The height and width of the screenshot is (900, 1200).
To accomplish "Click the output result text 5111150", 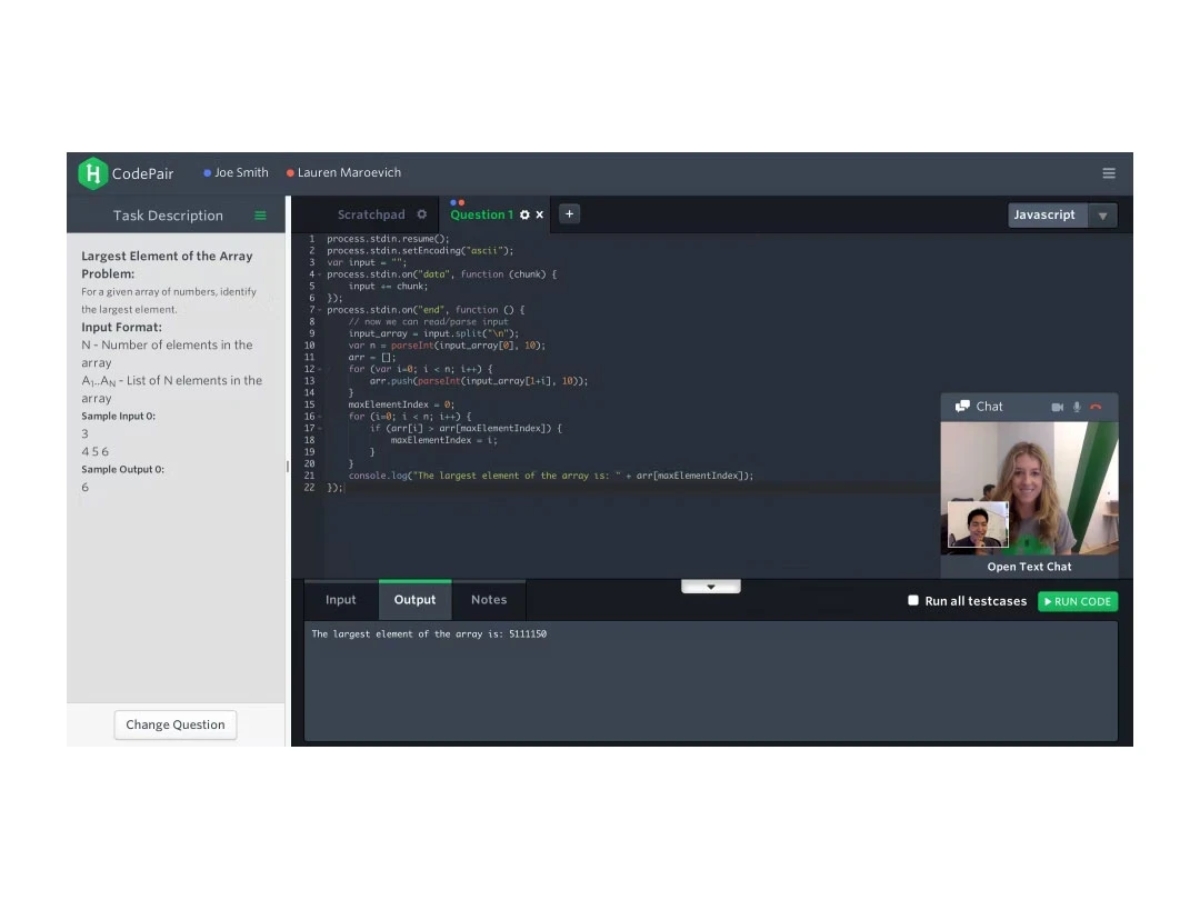I will [x=527, y=634].
